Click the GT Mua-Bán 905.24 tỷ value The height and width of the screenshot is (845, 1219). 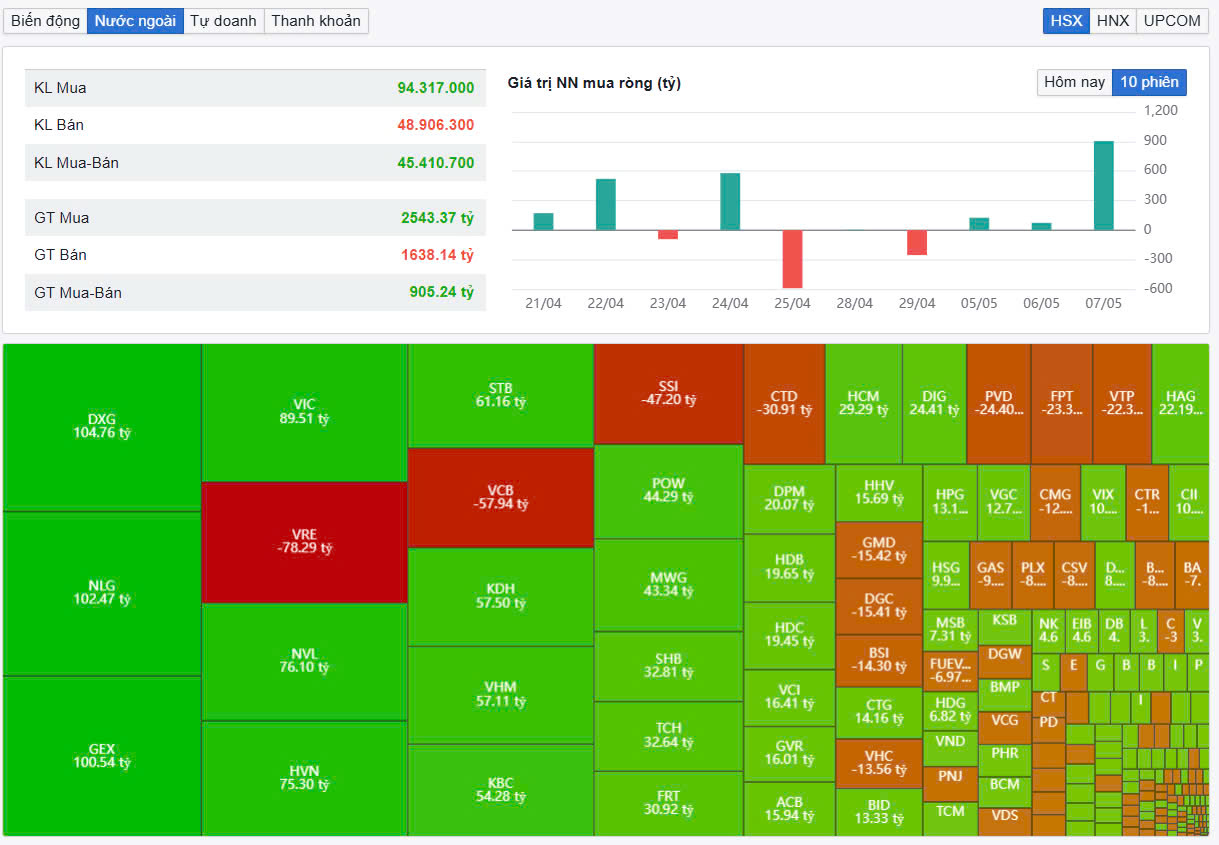441,293
